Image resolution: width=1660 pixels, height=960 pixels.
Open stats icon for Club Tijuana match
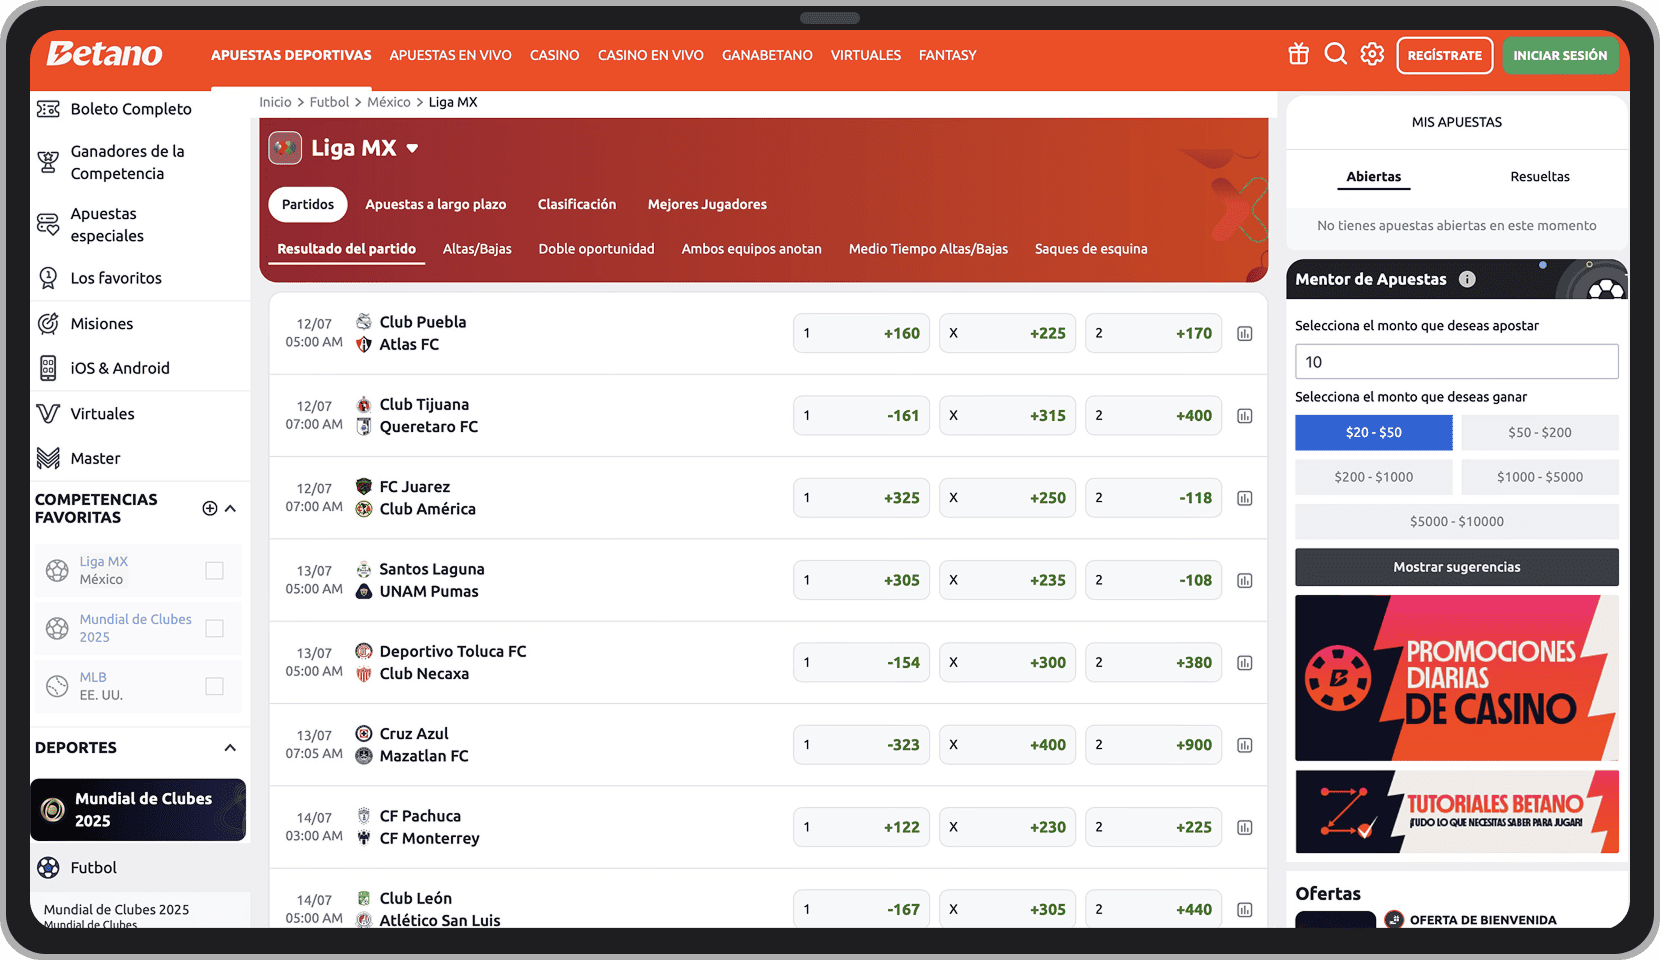tap(1245, 416)
